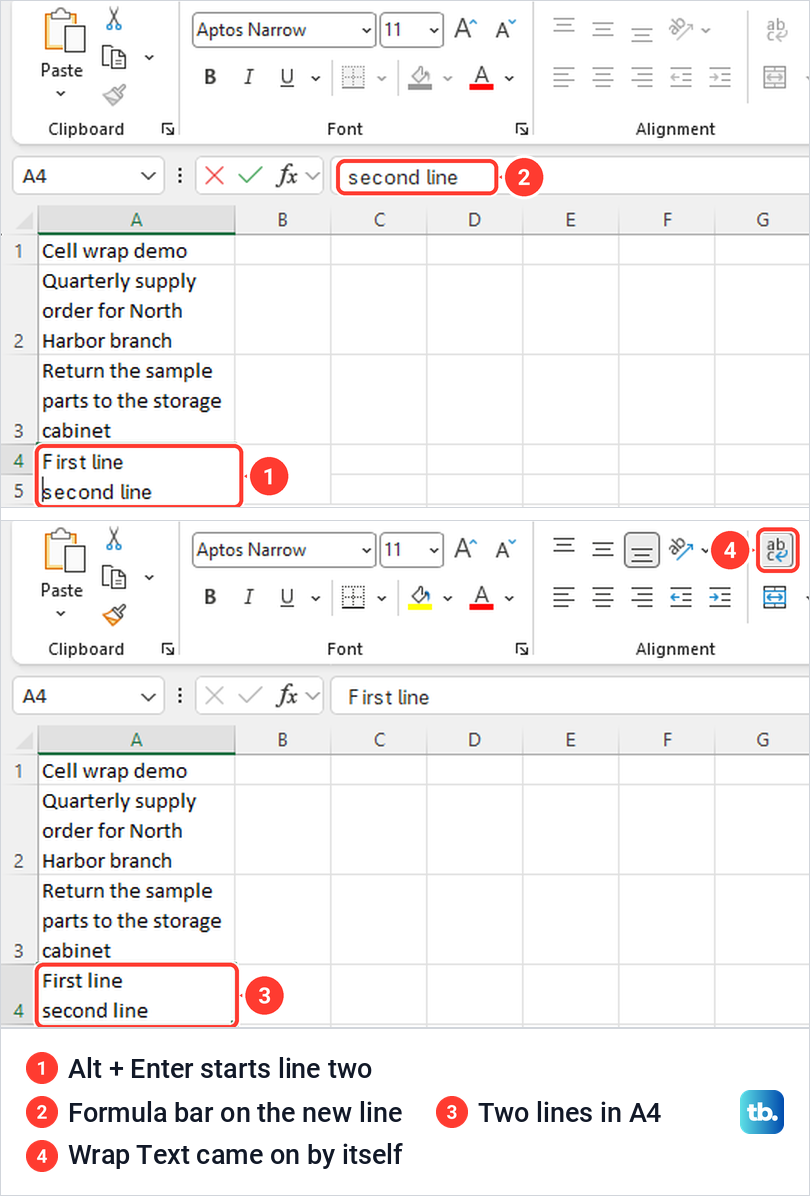The image size is (810, 1196).
Task: Click red Font Color A in upper ribbon
Action: [481, 77]
